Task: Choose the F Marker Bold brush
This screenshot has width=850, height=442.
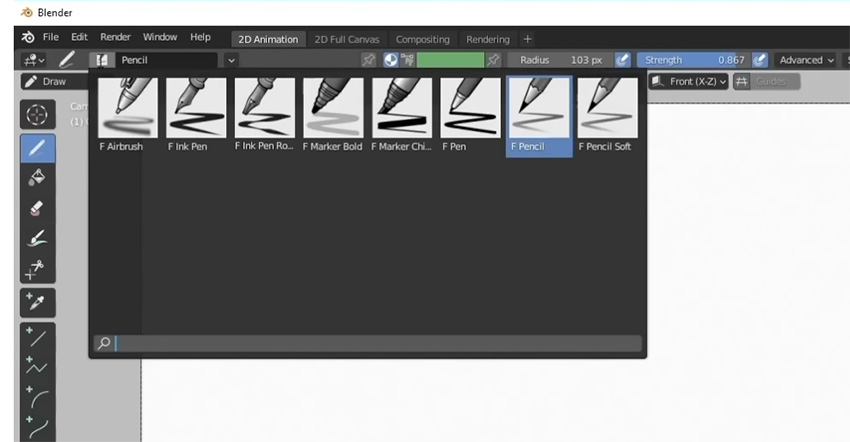Action: pyautogui.click(x=333, y=115)
